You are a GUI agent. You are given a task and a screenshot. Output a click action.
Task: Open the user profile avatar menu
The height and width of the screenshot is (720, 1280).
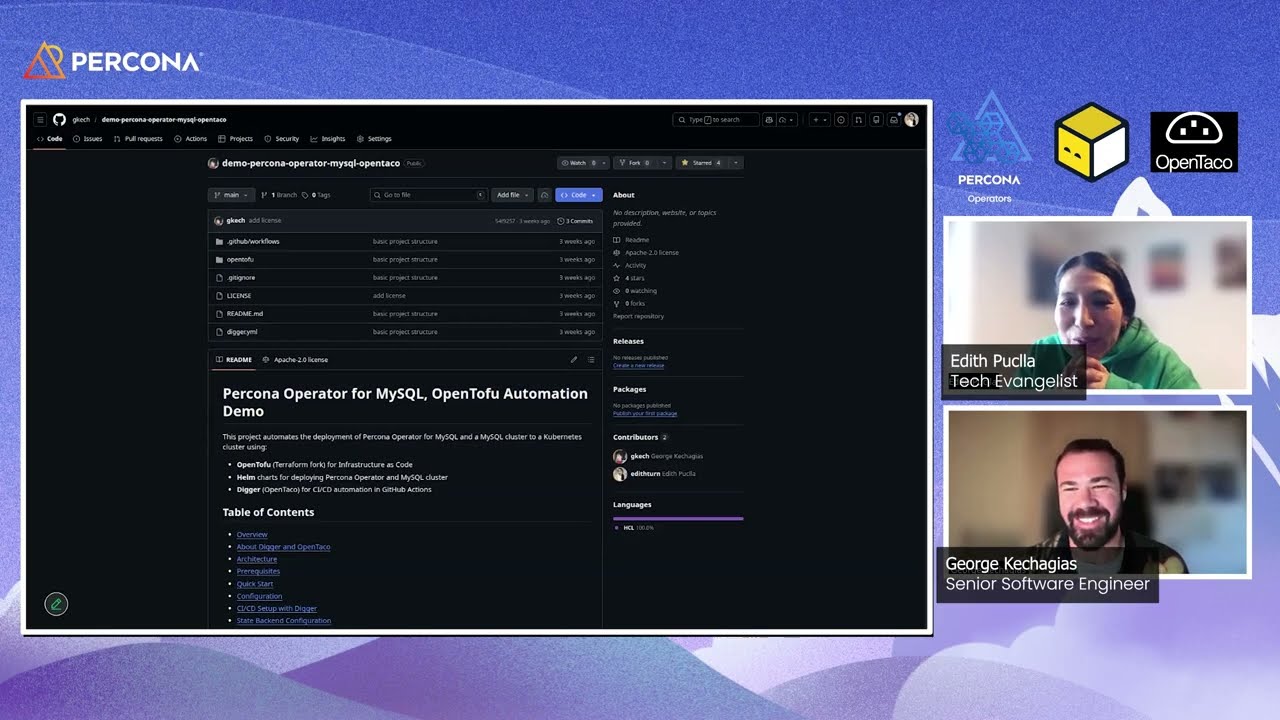click(911, 120)
